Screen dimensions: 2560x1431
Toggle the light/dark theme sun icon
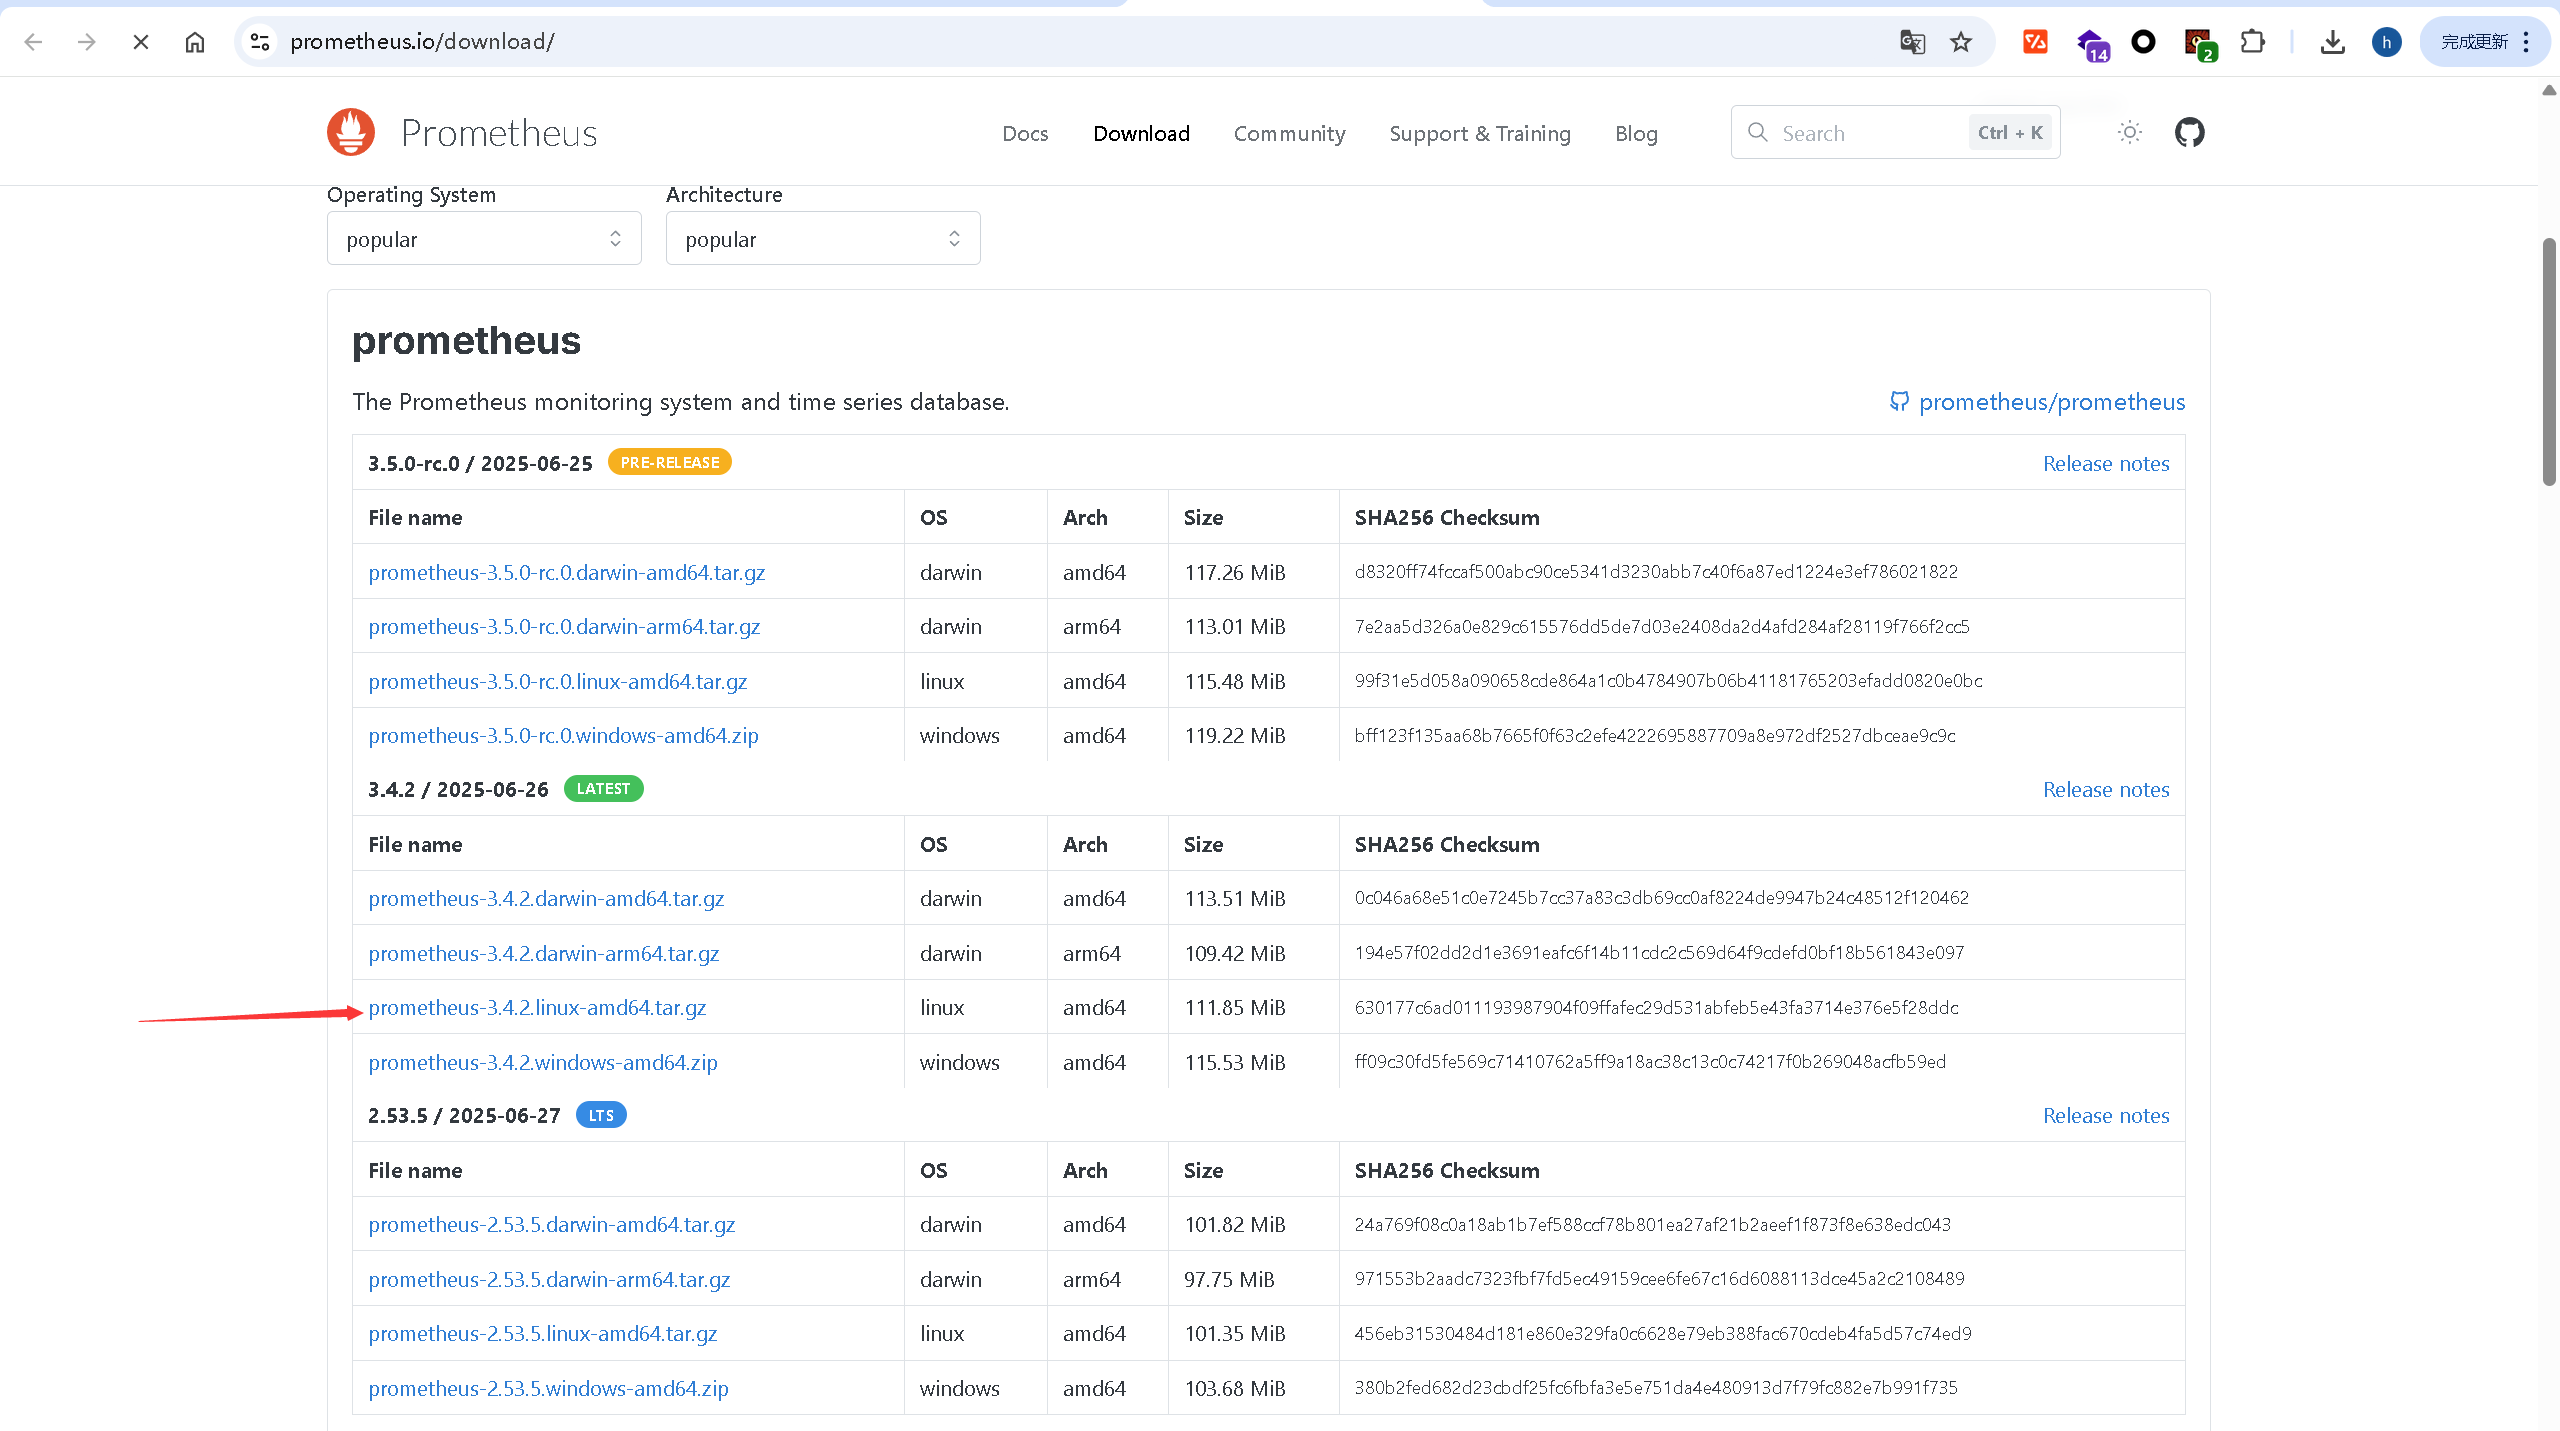[2129, 132]
